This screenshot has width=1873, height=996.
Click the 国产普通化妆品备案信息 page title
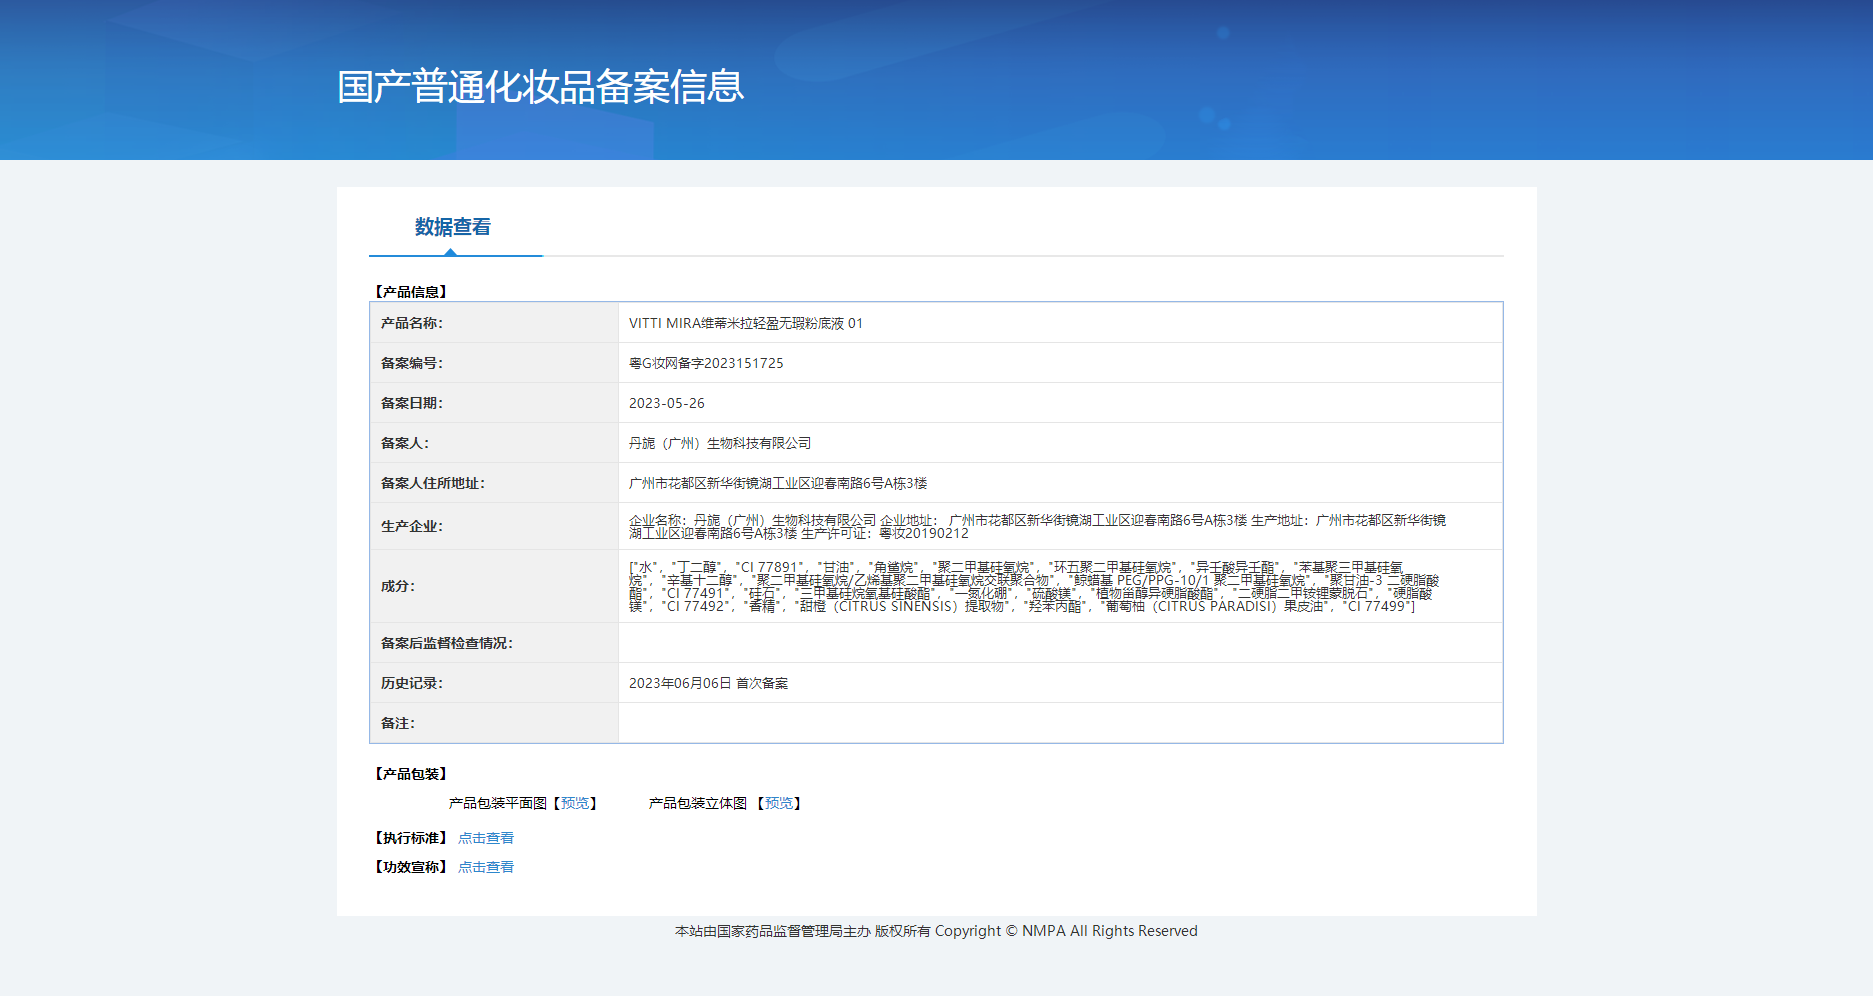pyautogui.click(x=540, y=87)
